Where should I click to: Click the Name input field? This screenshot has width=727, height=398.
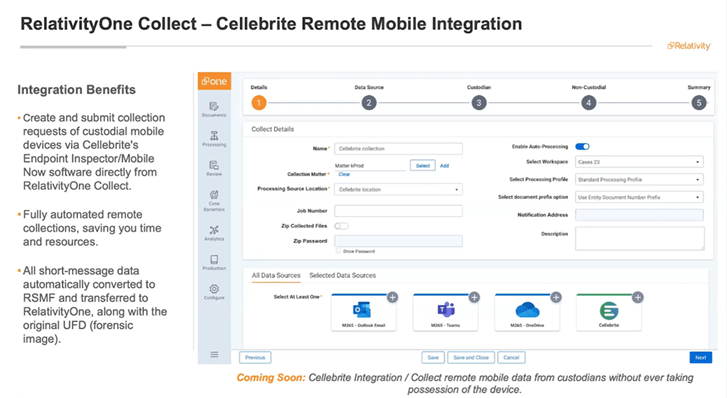[398, 148]
